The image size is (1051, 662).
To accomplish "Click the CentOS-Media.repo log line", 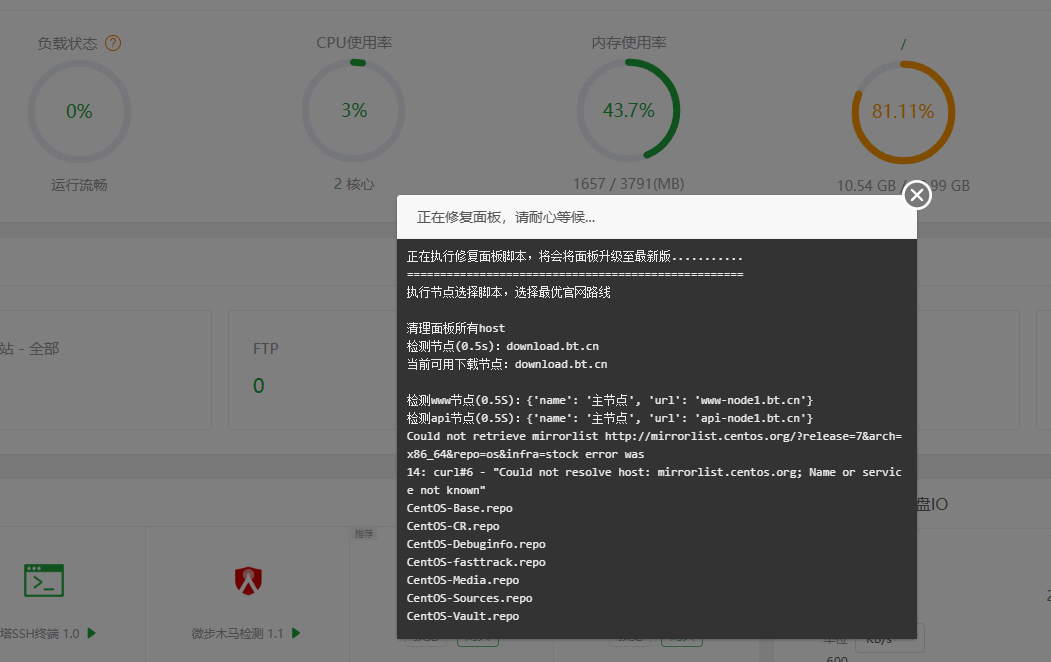I will pyautogui.click(x=462, y=580).
